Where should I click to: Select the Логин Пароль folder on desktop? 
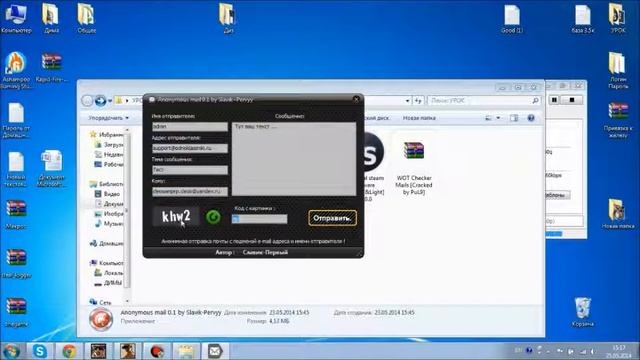click(x=618, y=70)
